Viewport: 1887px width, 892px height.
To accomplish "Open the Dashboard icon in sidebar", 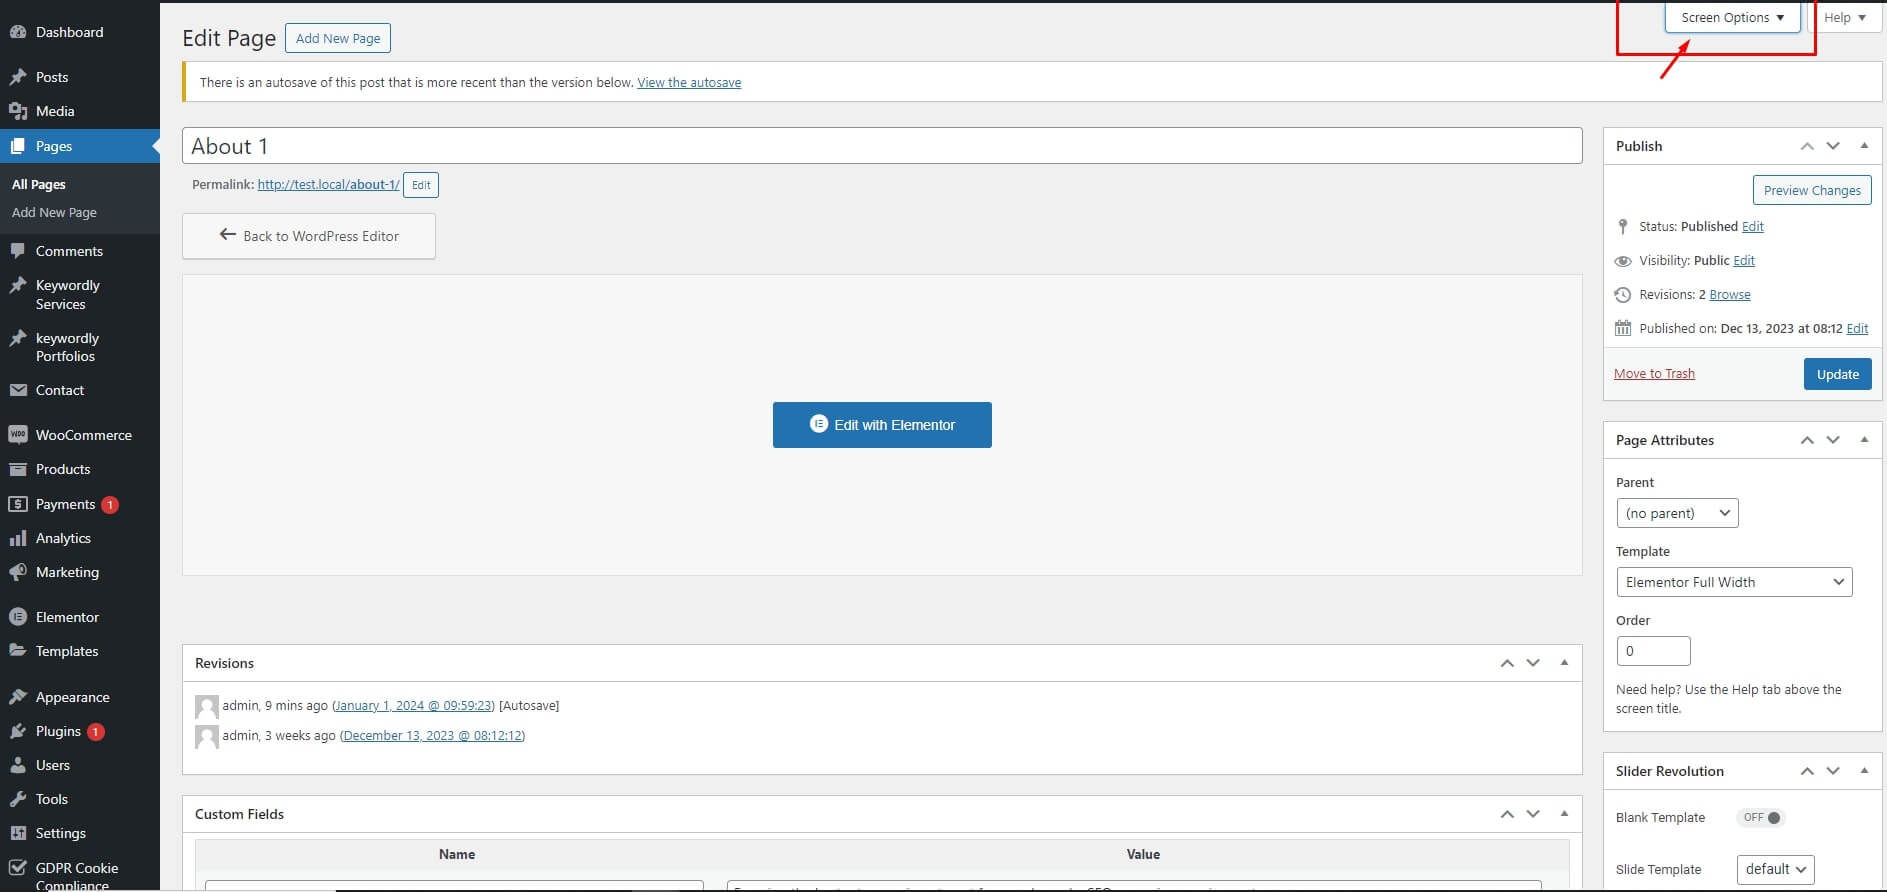I will pos(17,32).
